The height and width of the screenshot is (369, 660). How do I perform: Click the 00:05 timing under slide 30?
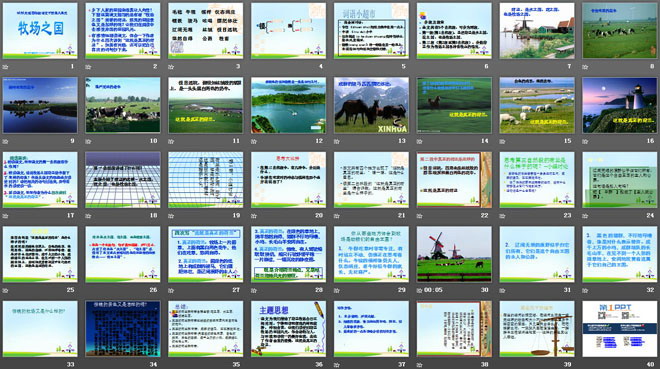pyautogui.click(x=433, y=290)
